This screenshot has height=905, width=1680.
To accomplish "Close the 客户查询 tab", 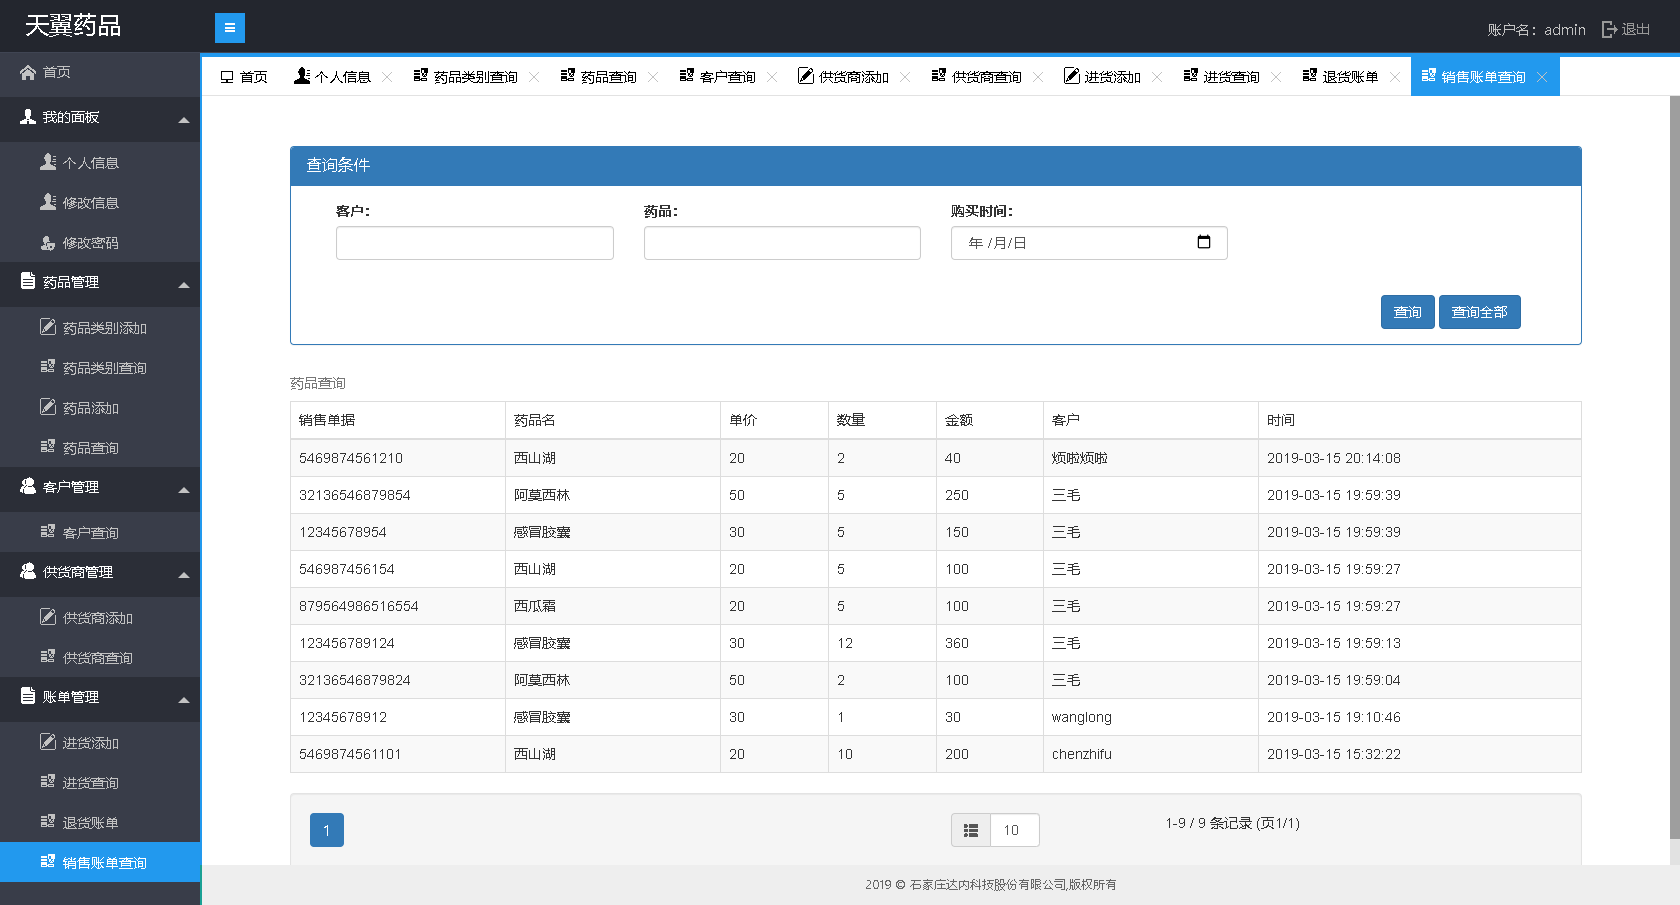I will coord(772,77).
